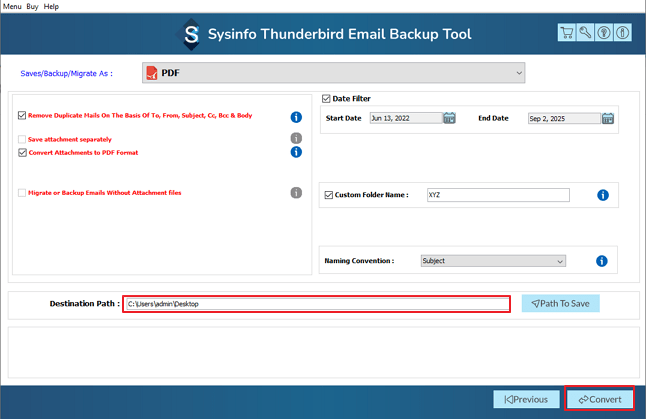The height and width of the screenshot is (419, 646).
Task: Open the End Date calendar picker
Action: (x=607, y=118)
